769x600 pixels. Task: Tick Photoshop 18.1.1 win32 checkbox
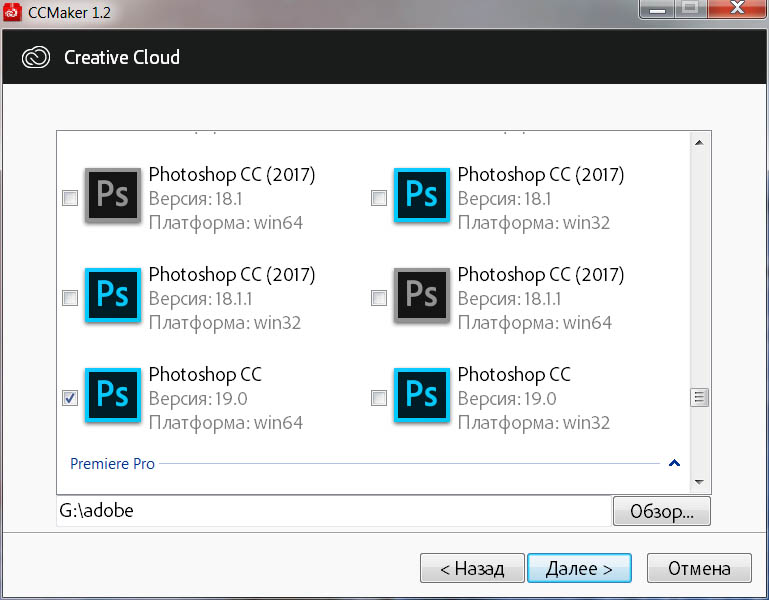pyautogui.click(x=70, y=298)
